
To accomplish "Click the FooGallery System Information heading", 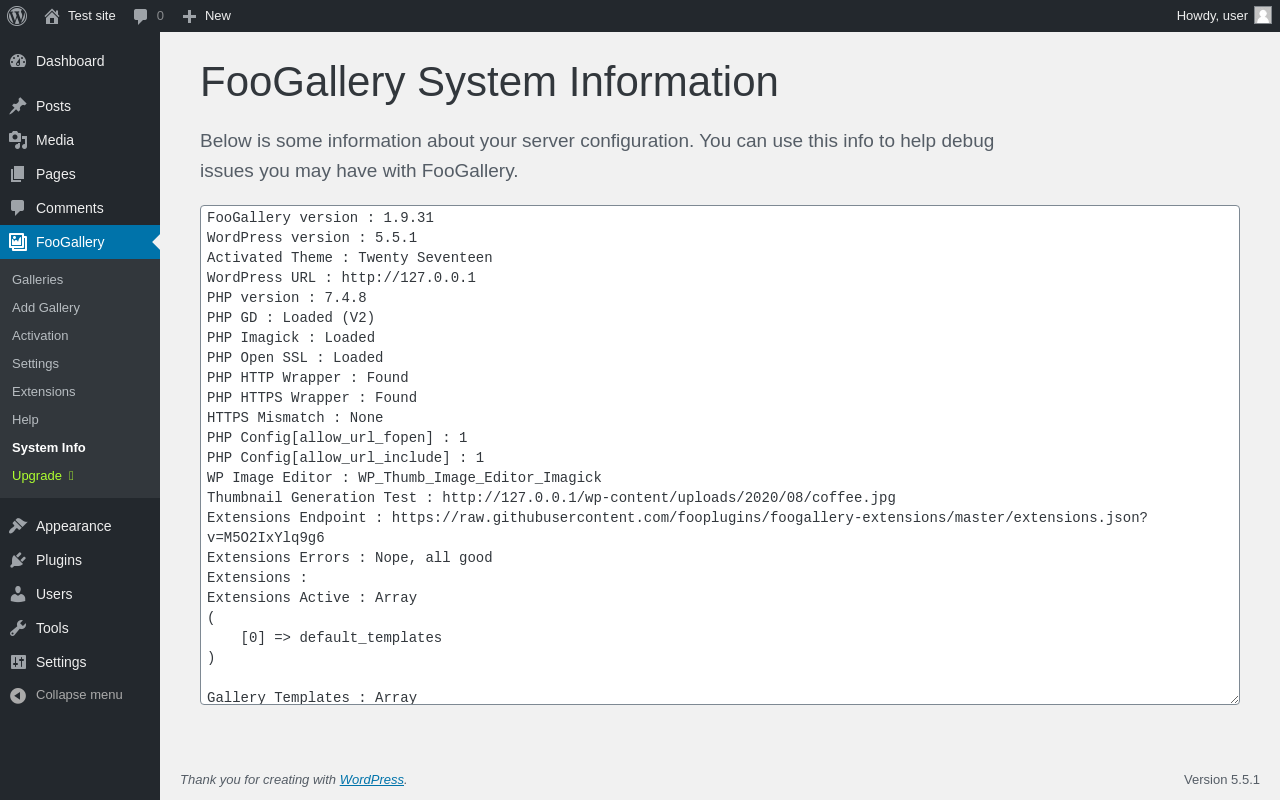I will pyautogui.click(x=489, y=82).
